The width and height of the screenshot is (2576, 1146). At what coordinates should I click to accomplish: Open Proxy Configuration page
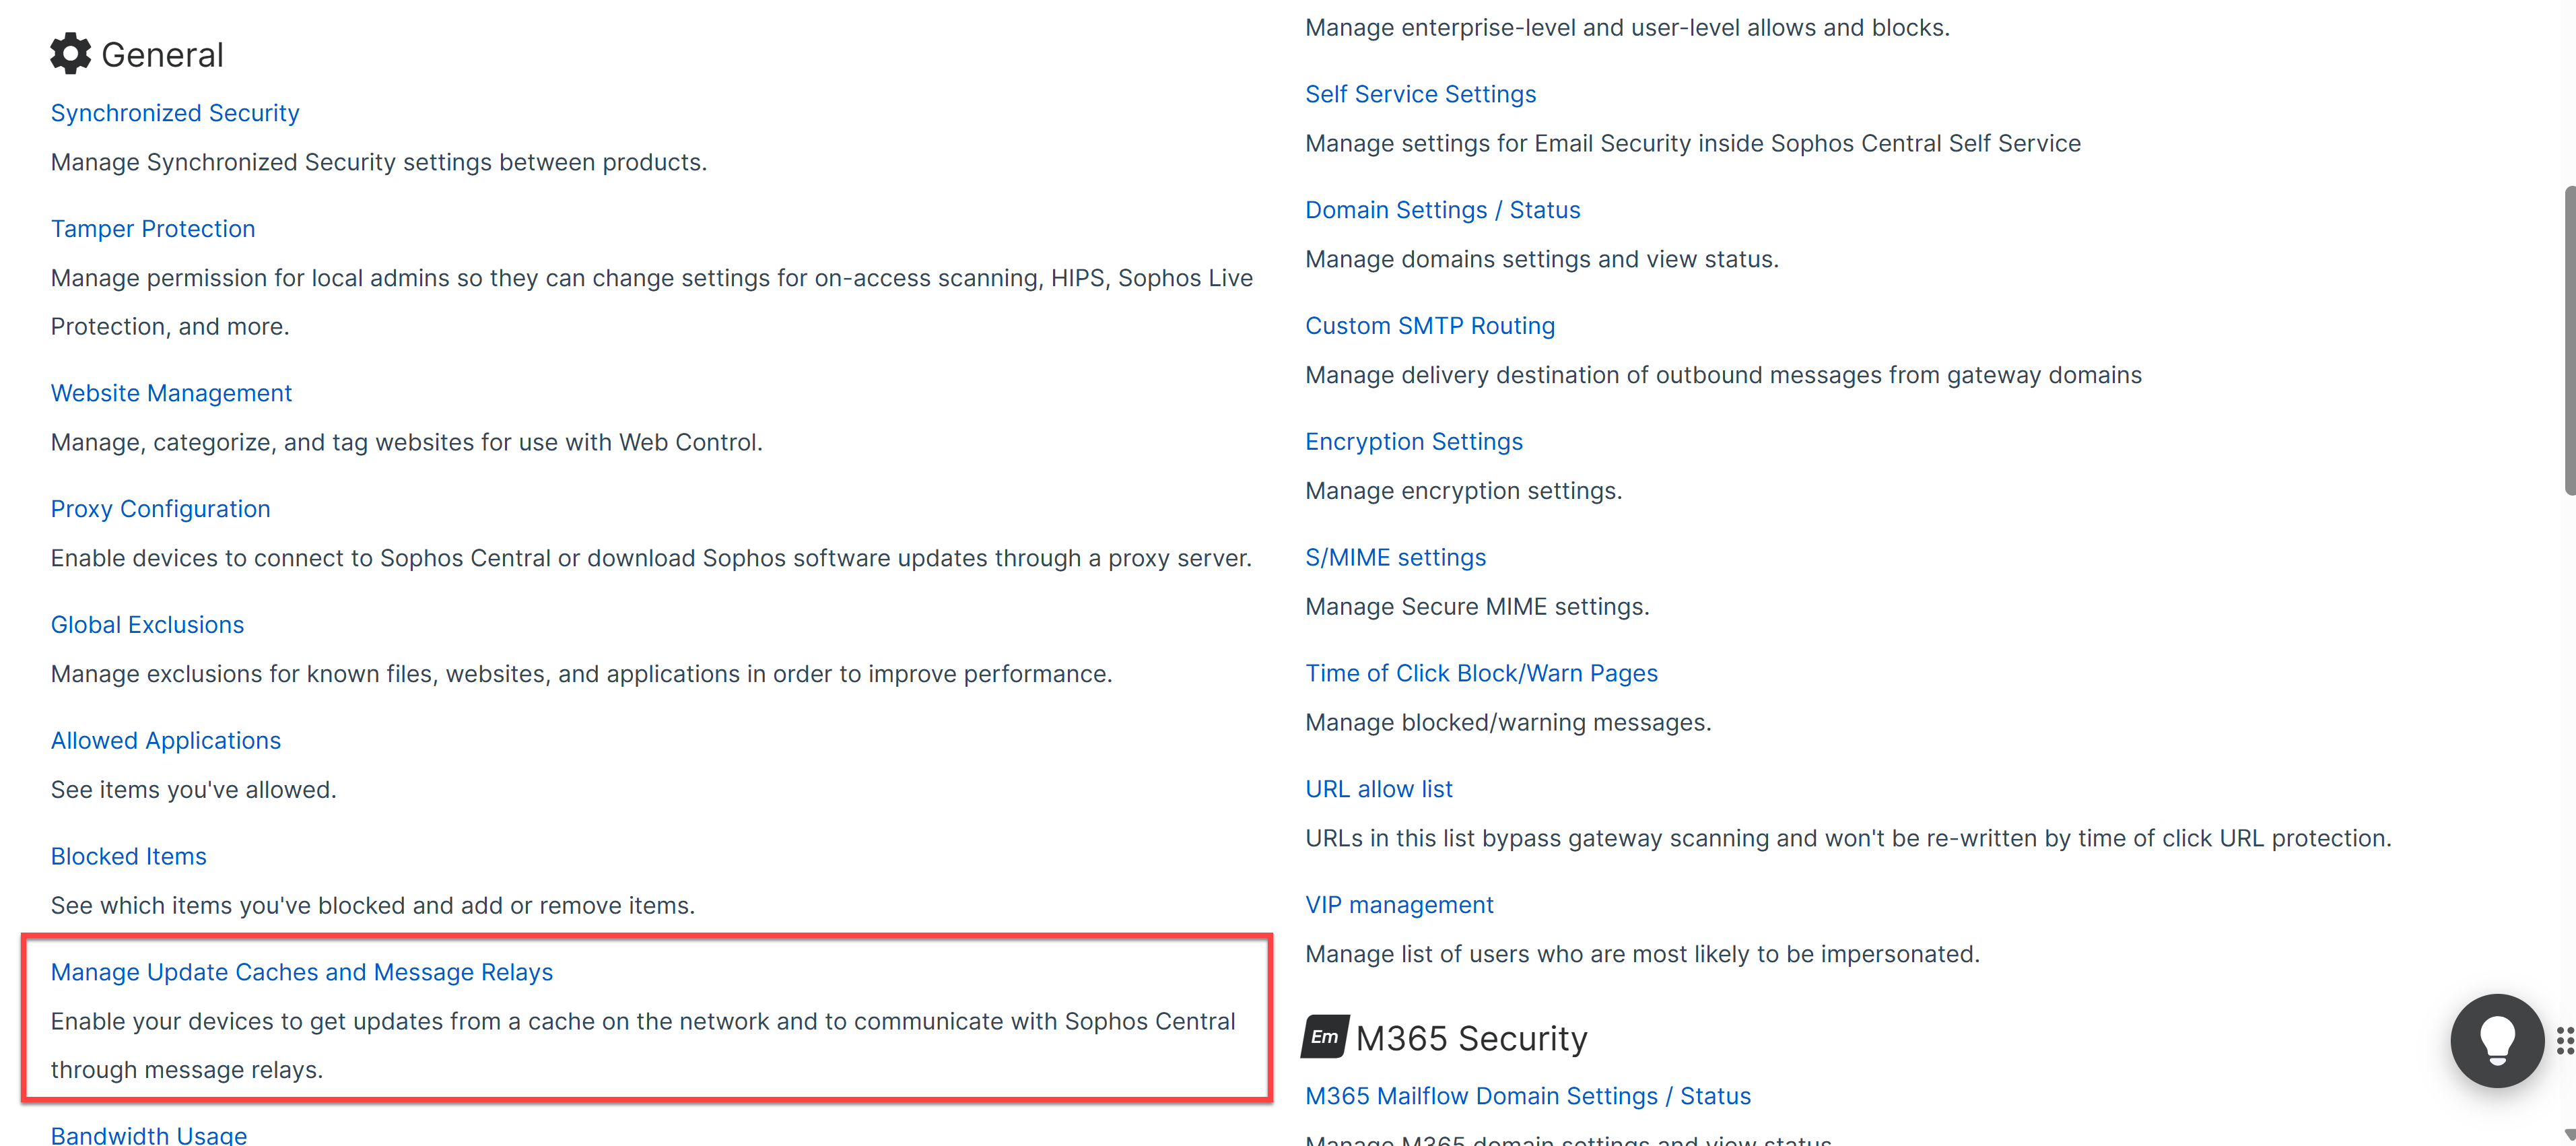point(160,509)
